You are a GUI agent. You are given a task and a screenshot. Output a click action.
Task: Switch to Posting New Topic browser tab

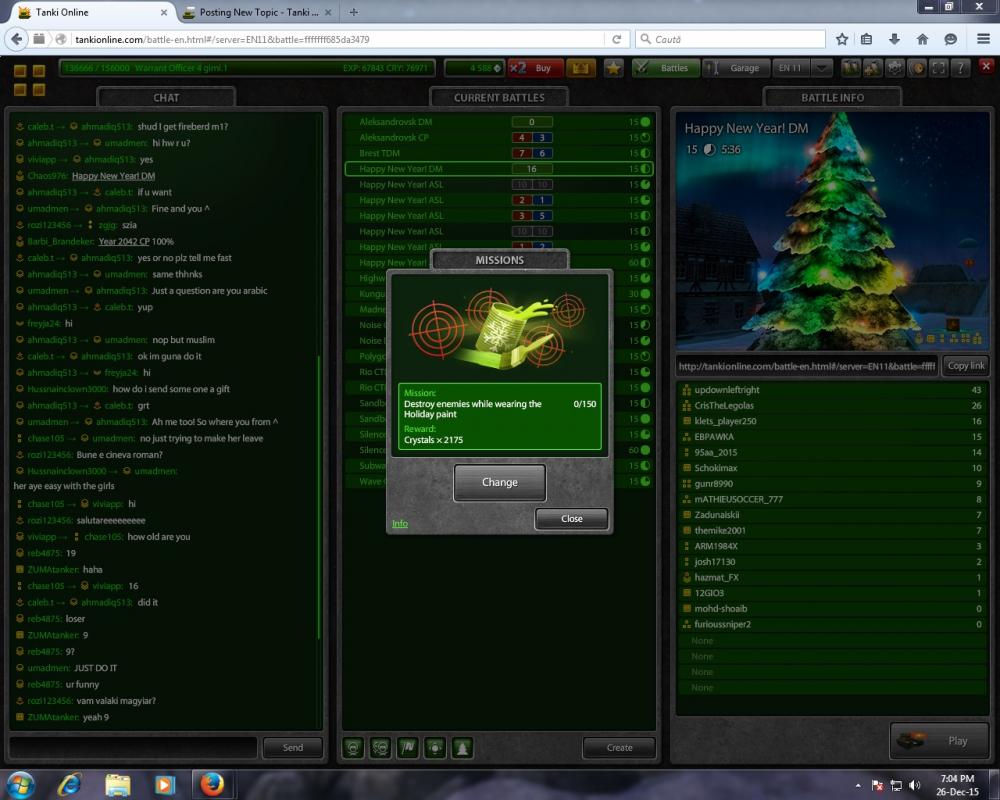[256, 12]
